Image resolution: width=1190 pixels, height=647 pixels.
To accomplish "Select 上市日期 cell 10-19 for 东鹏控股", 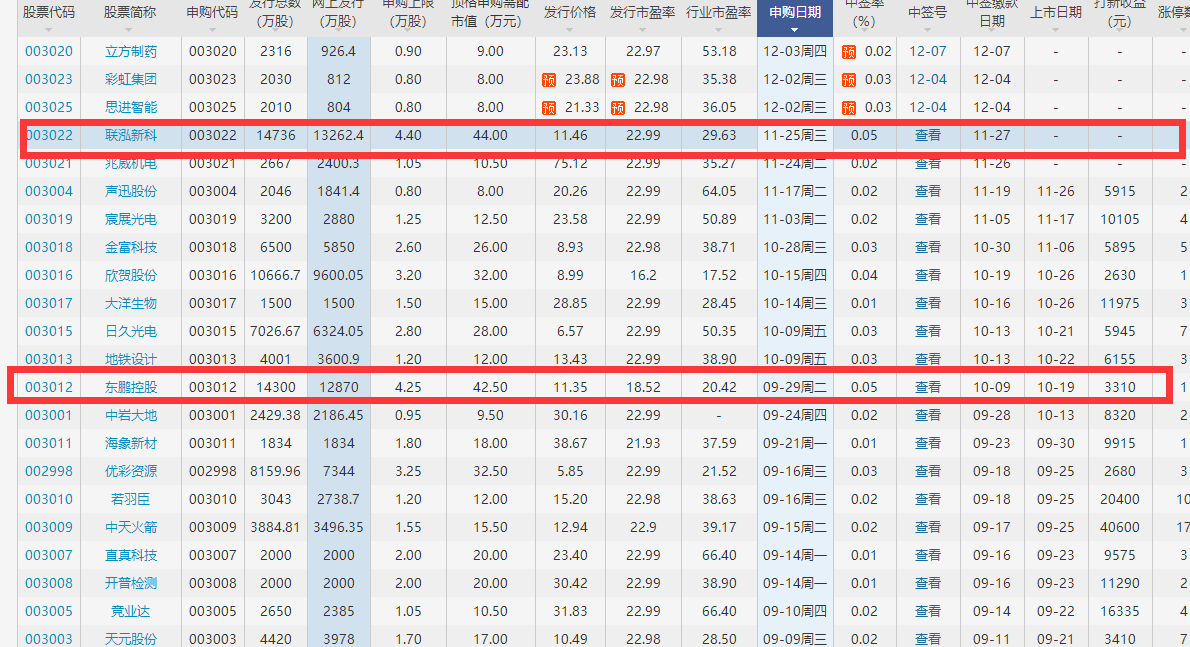I will 1056,388.
